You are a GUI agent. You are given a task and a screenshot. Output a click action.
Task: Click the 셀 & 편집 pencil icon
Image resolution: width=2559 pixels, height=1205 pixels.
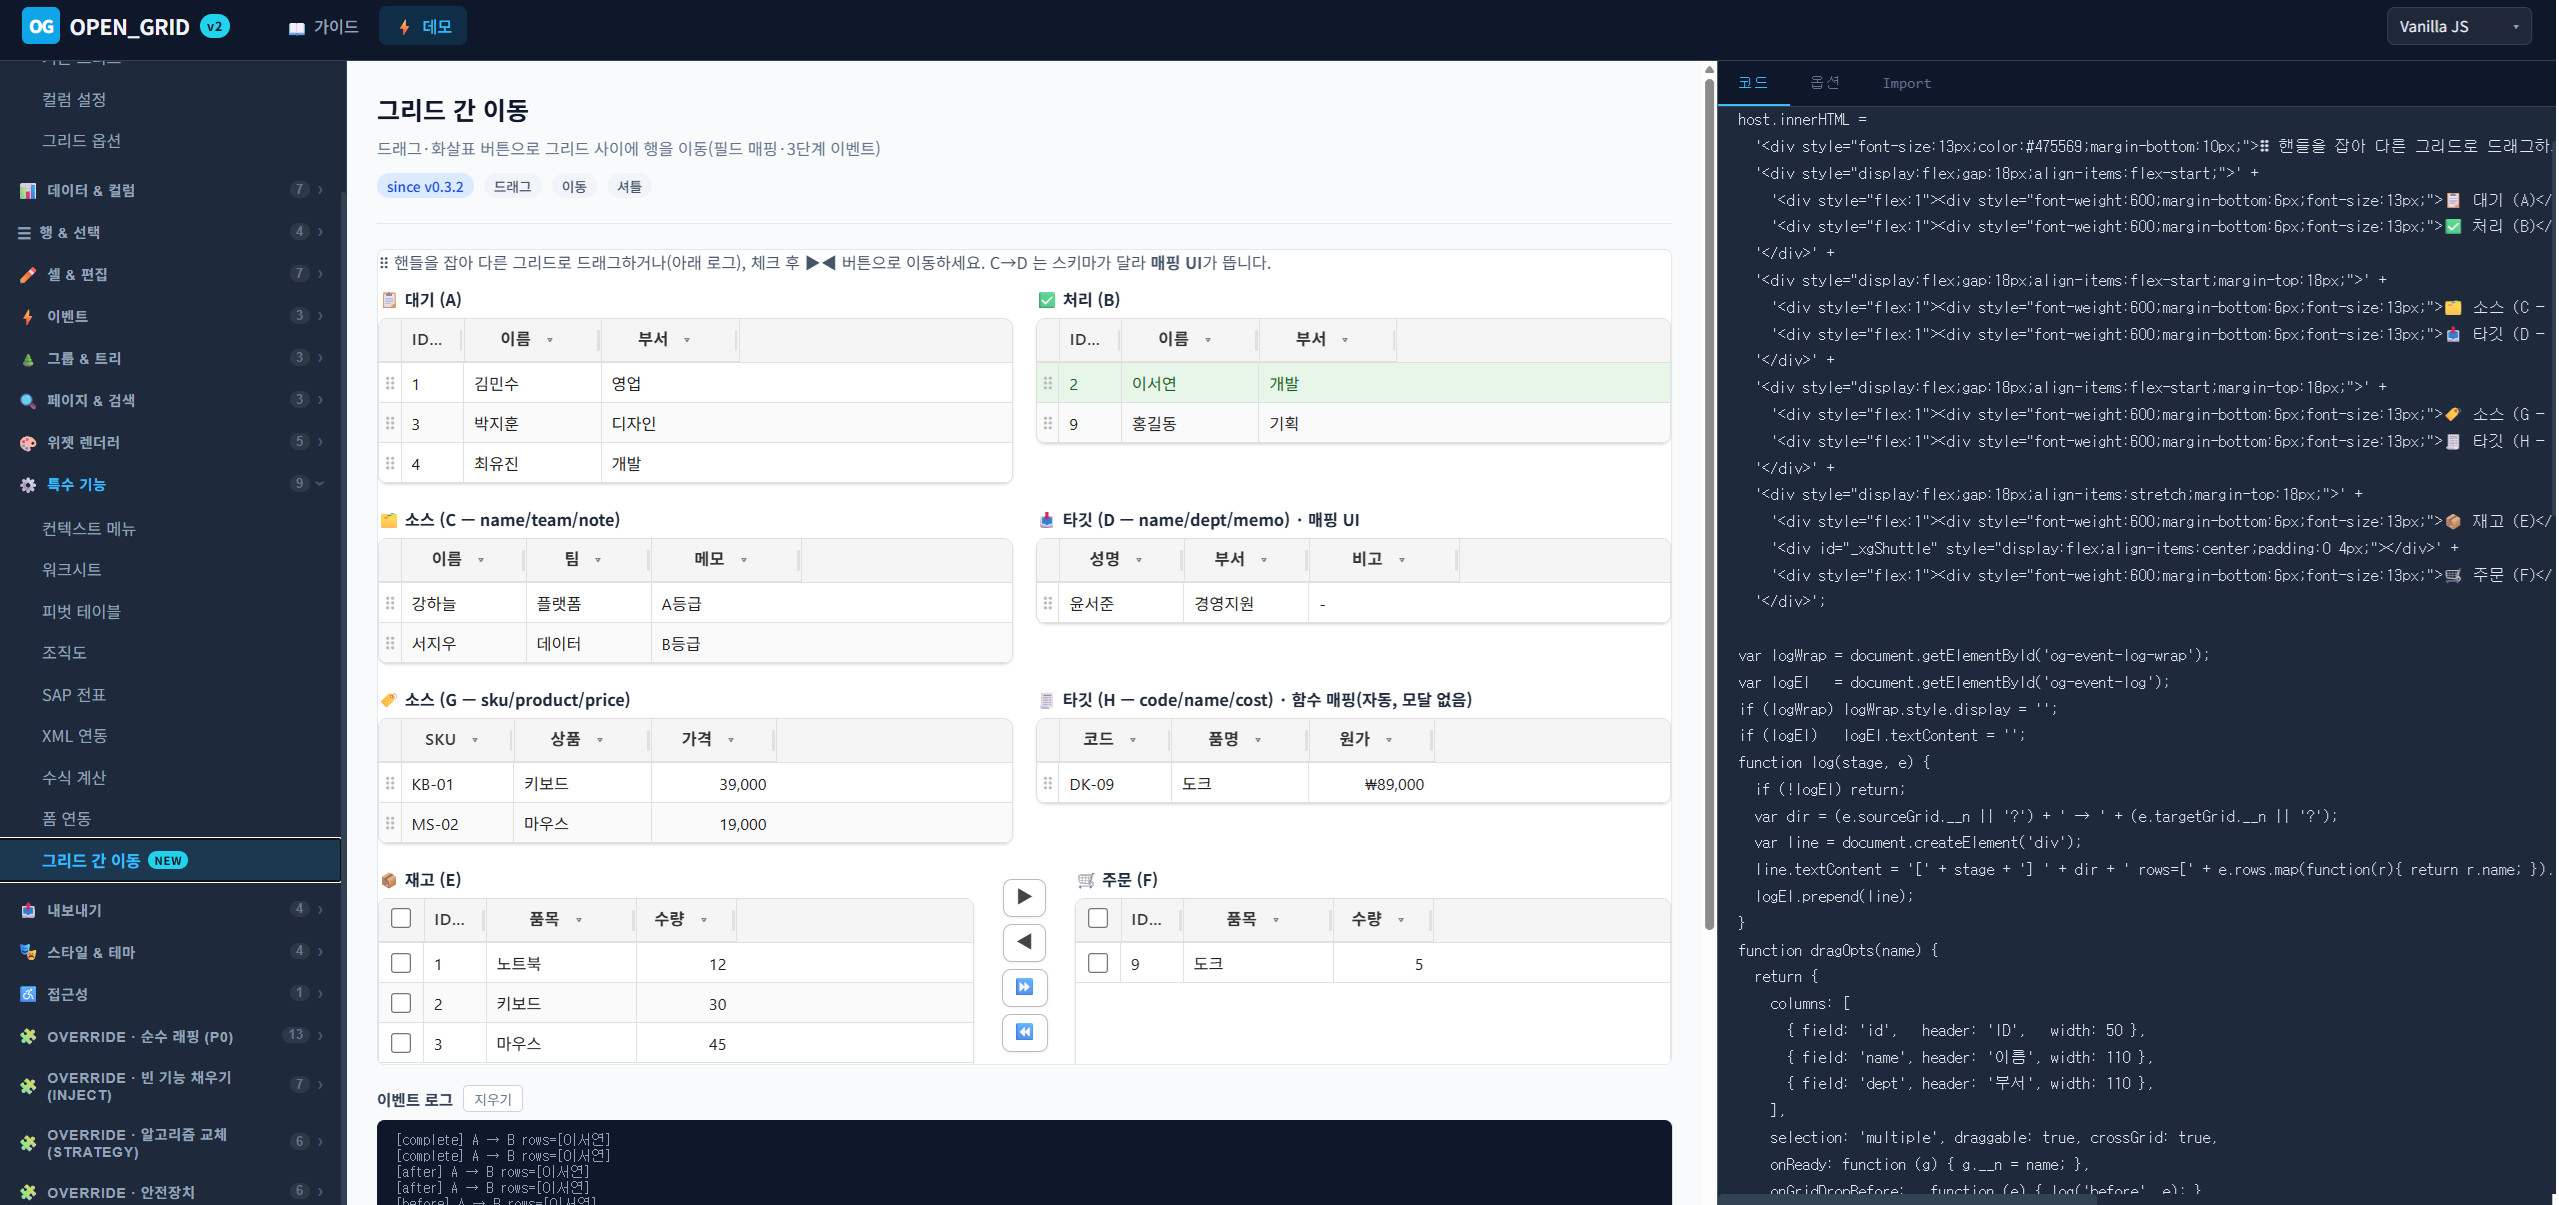28,274
